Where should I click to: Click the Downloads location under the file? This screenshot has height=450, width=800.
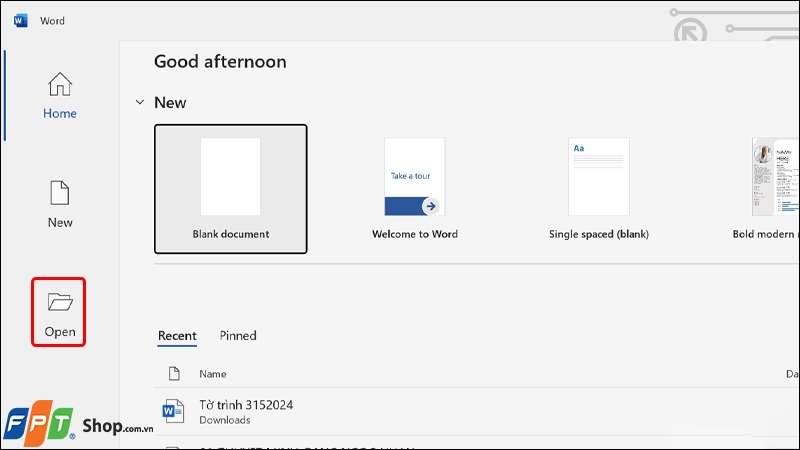click(223, 420)
